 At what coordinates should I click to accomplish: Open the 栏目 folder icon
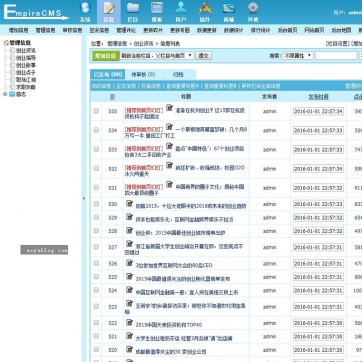[133, 12]
